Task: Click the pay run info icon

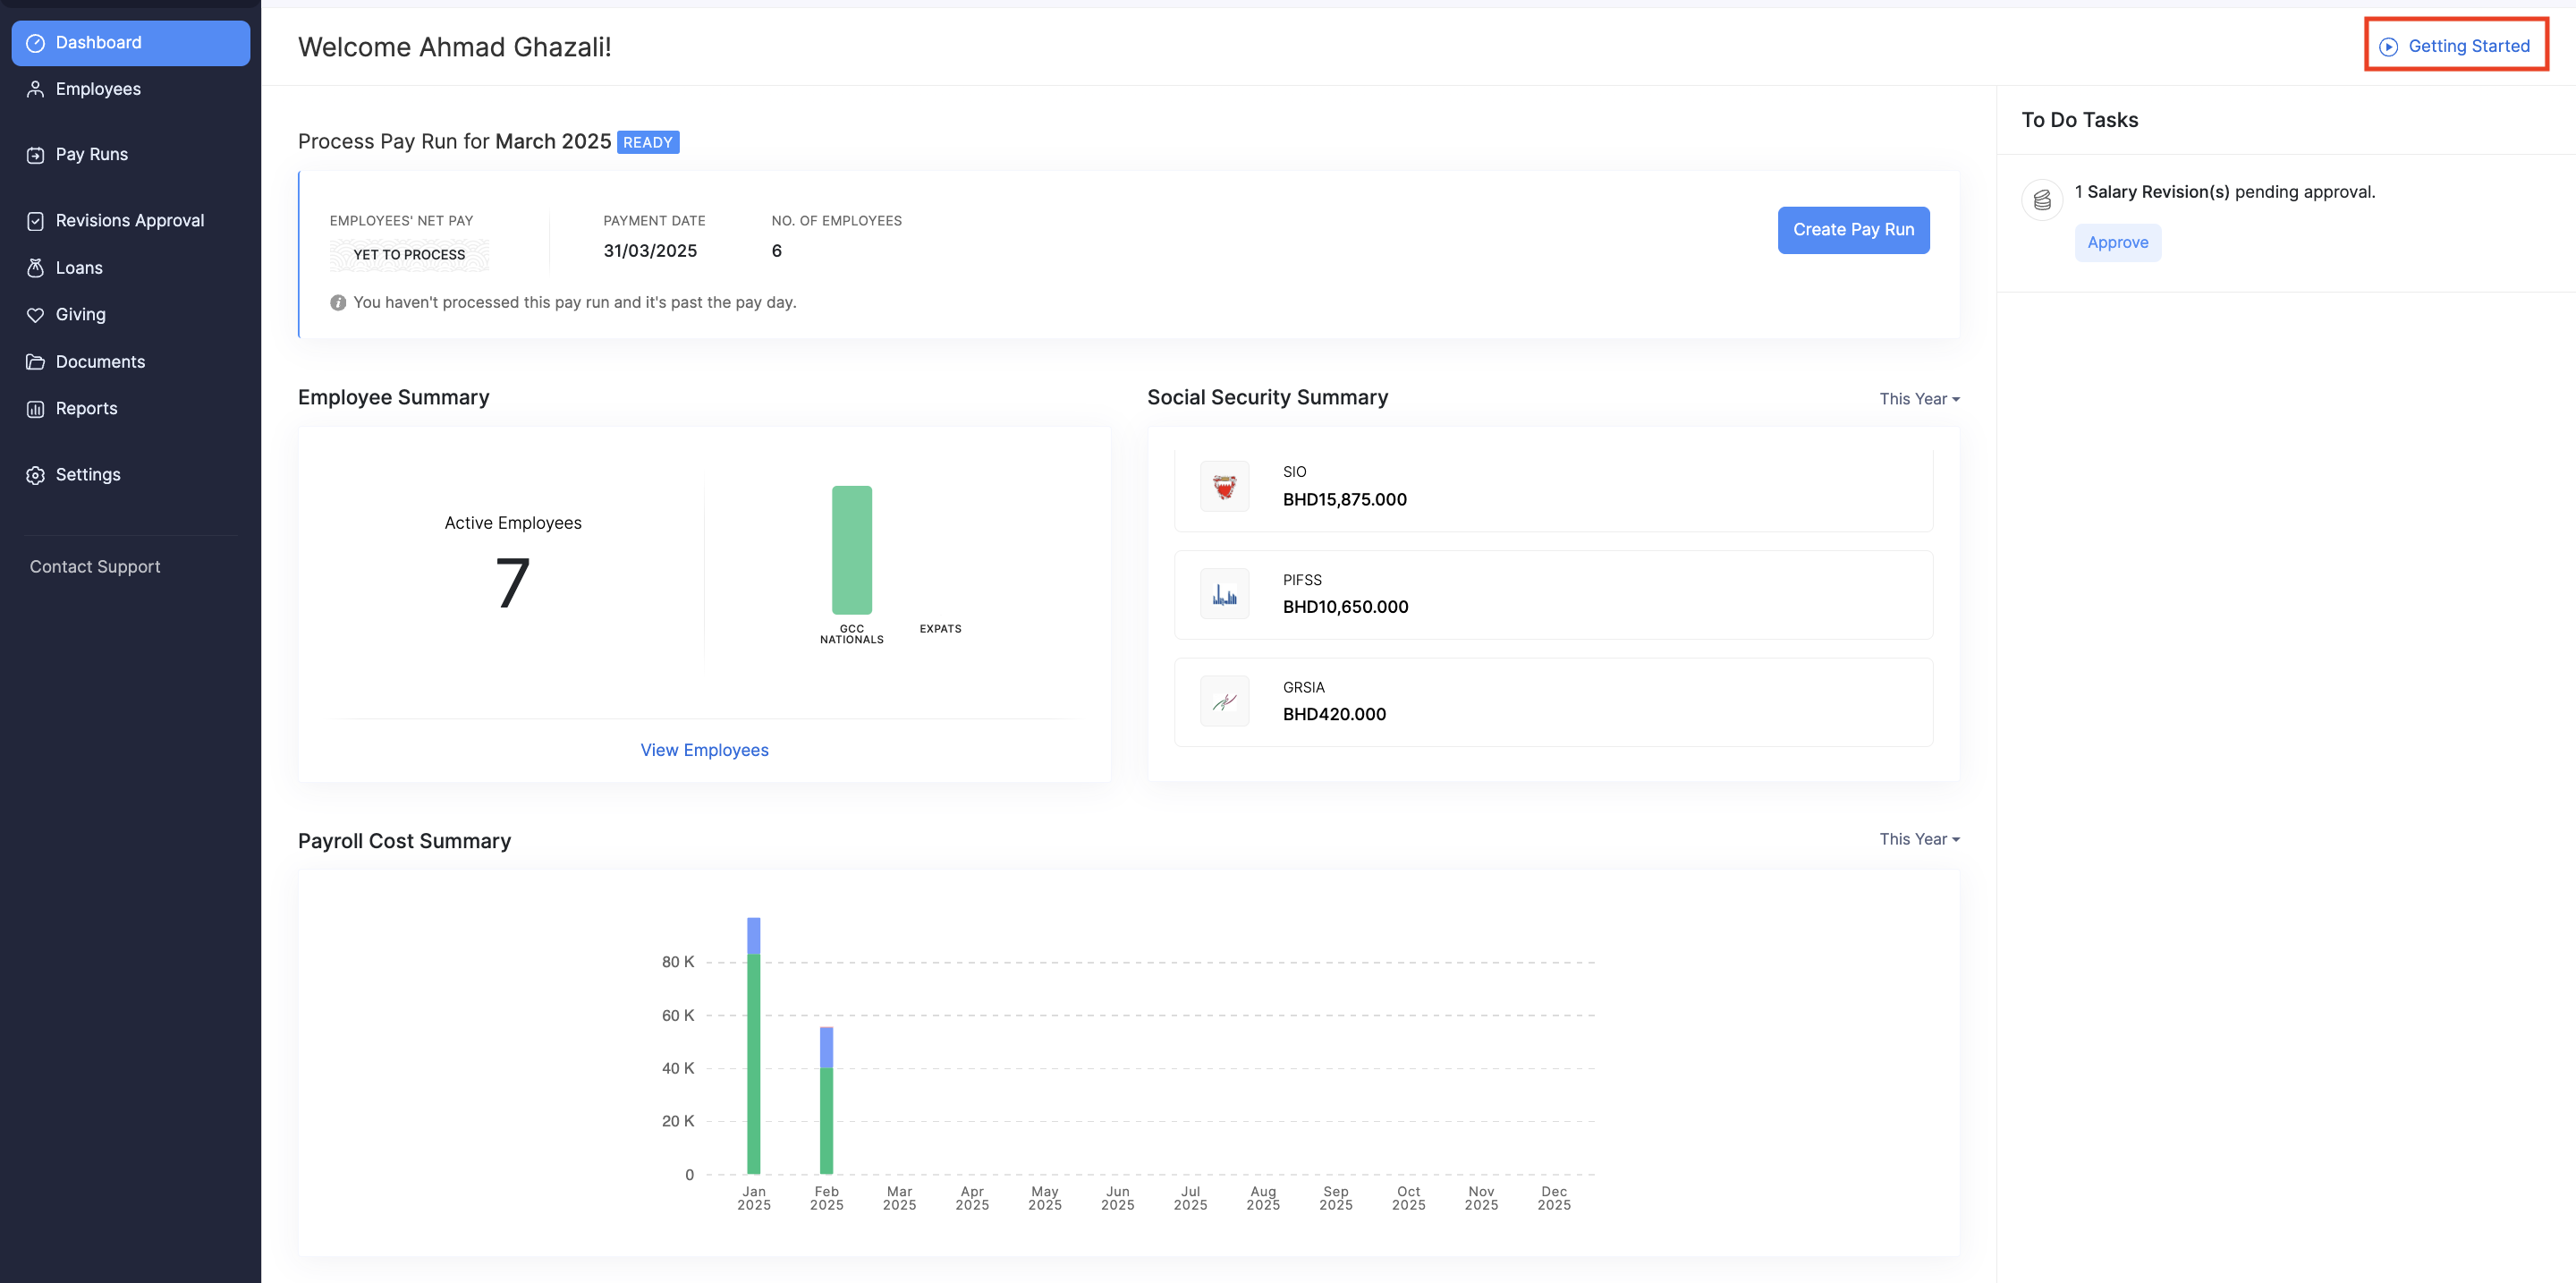Action: point(338,303)
